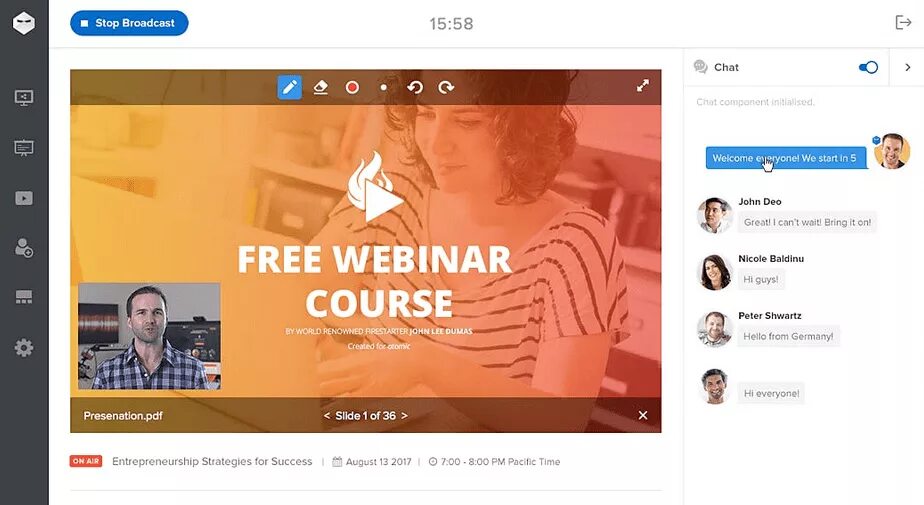The height and width of the screenshot is (505, 924).
Task: Open the presentation board sidebar icon
Action: (x=24, y=147)
